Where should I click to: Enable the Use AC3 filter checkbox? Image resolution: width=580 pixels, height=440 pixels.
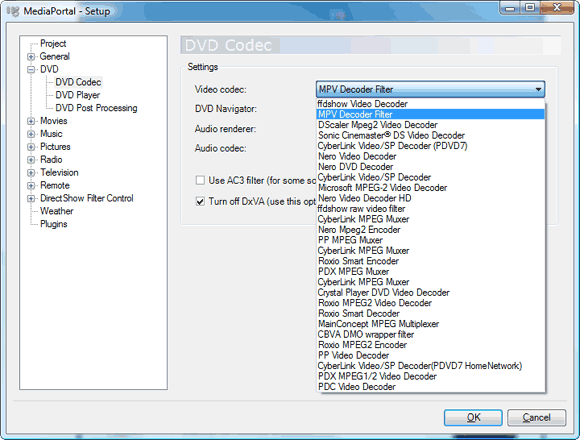200,180
